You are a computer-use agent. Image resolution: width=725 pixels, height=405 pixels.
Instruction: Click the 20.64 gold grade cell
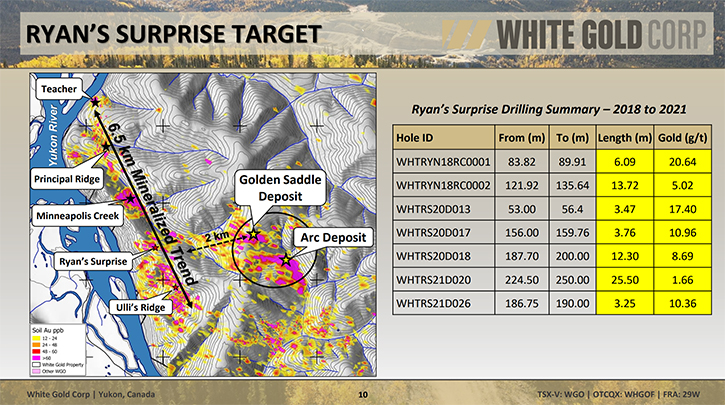[682, 162]
